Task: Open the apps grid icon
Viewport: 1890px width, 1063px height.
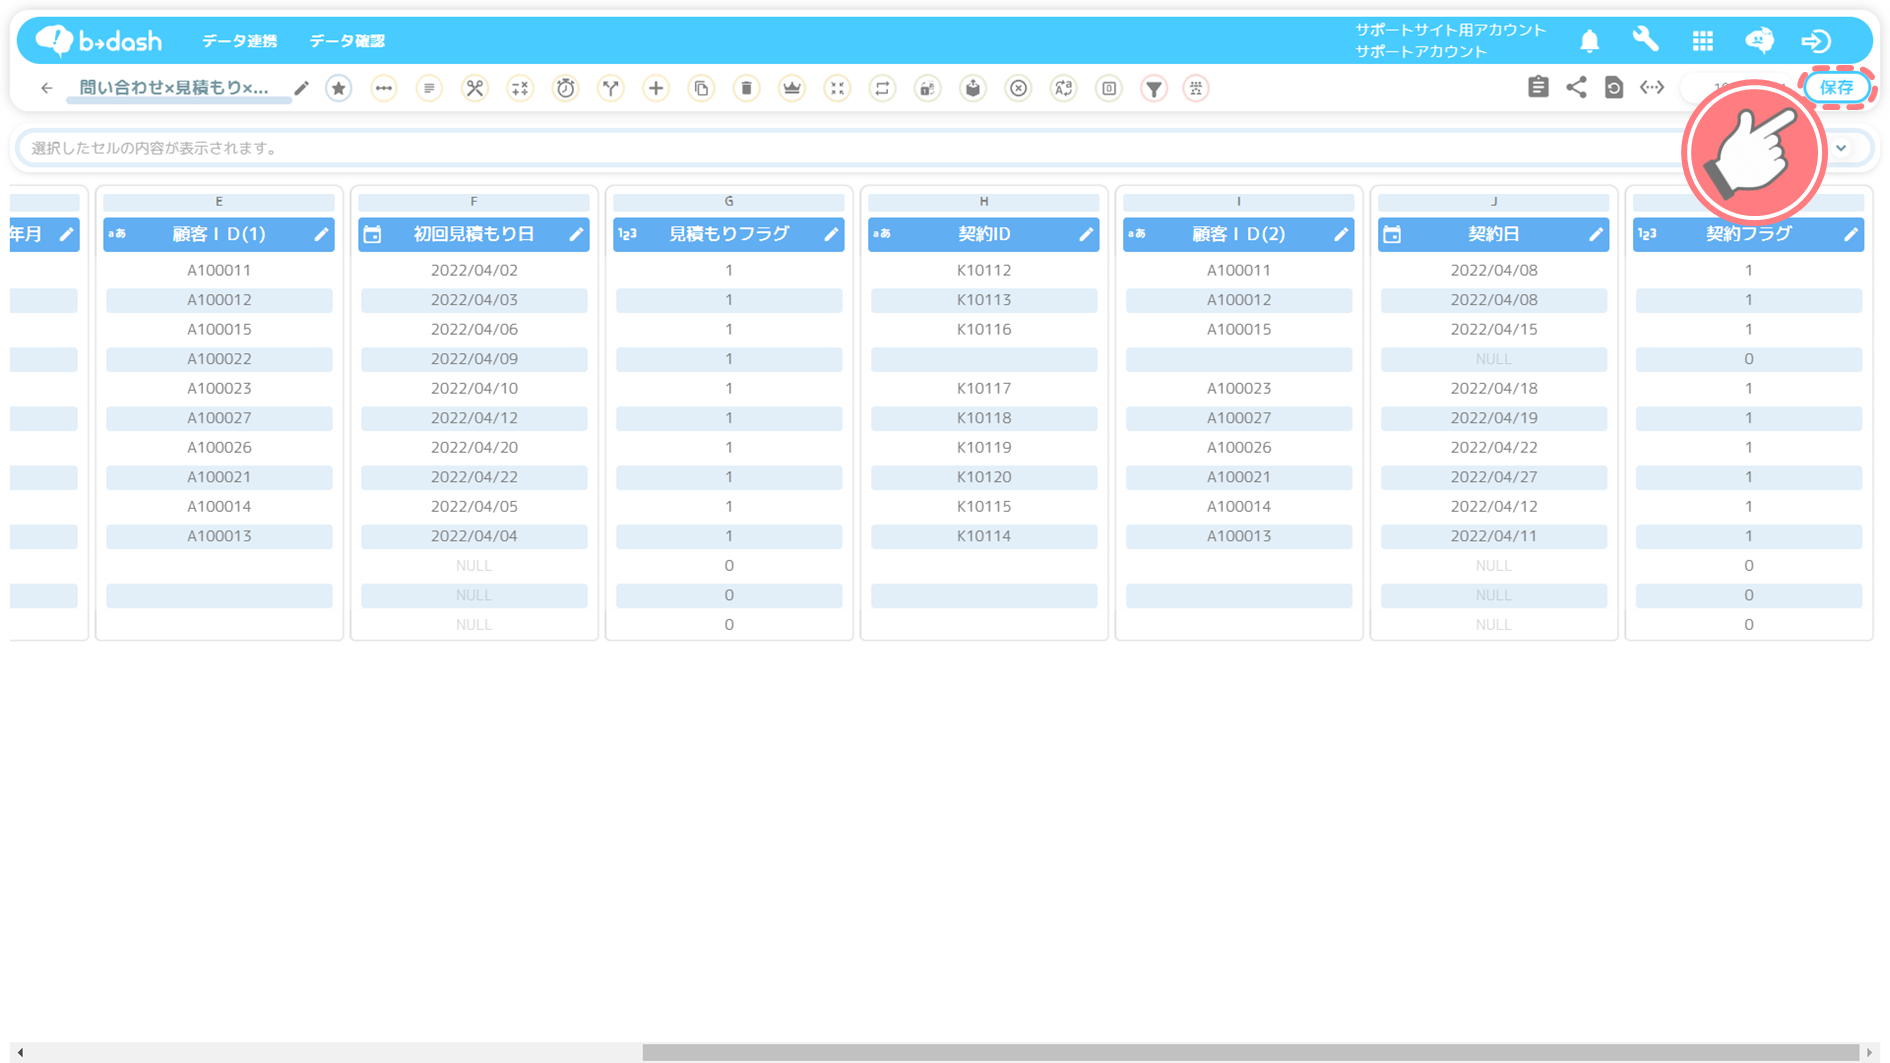Action: 1703,41
